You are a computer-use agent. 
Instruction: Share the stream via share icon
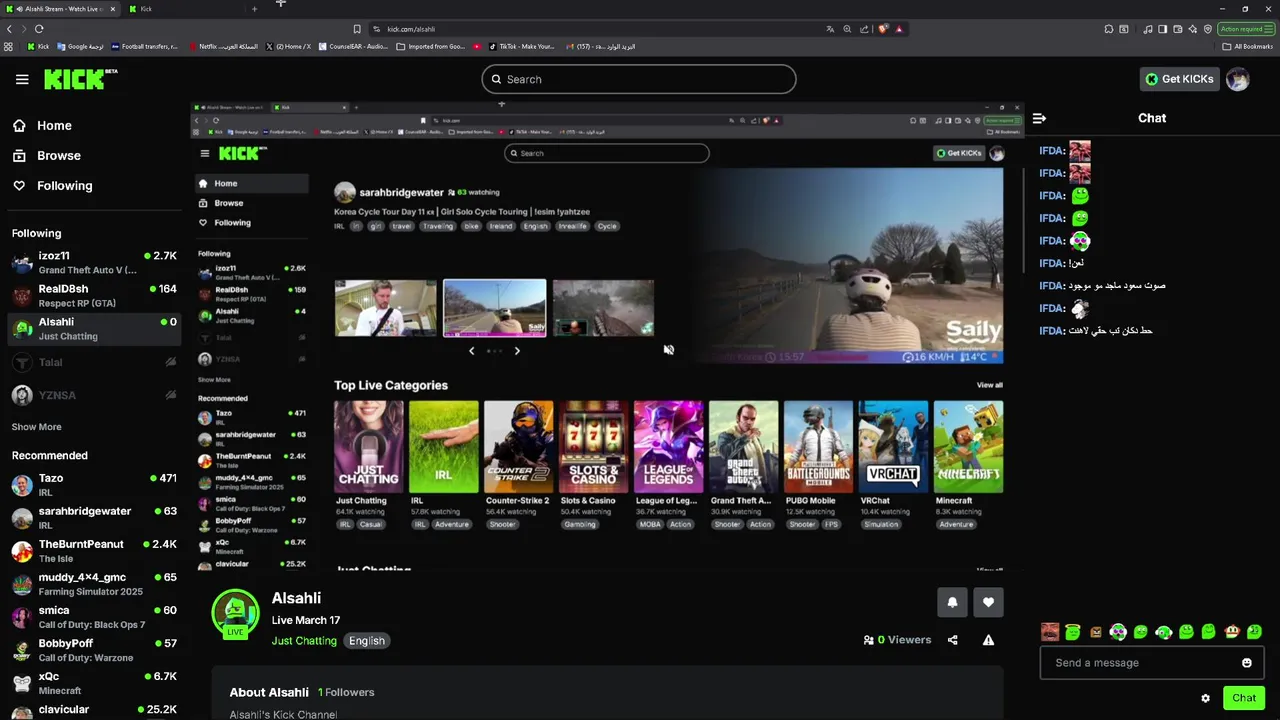click(952, 640)
